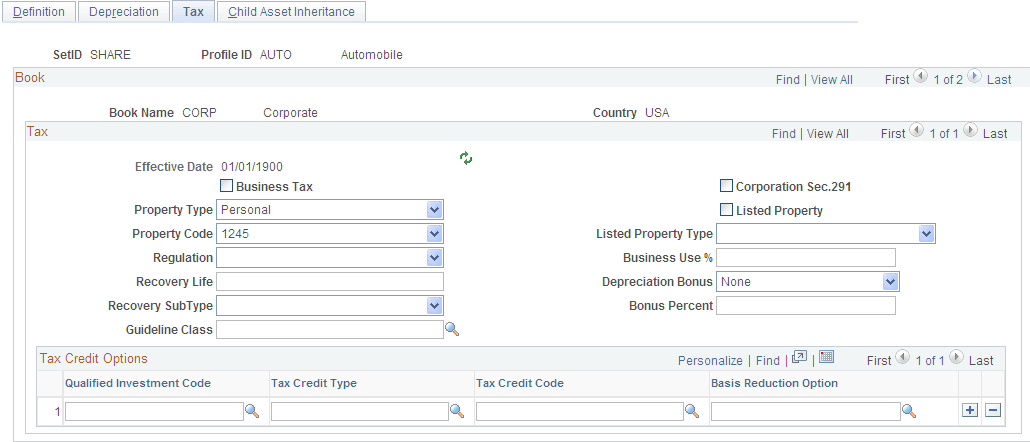Open the Child Asset Inheritance tab
This screenshot has height=442, width=1030.
point(291,12)
